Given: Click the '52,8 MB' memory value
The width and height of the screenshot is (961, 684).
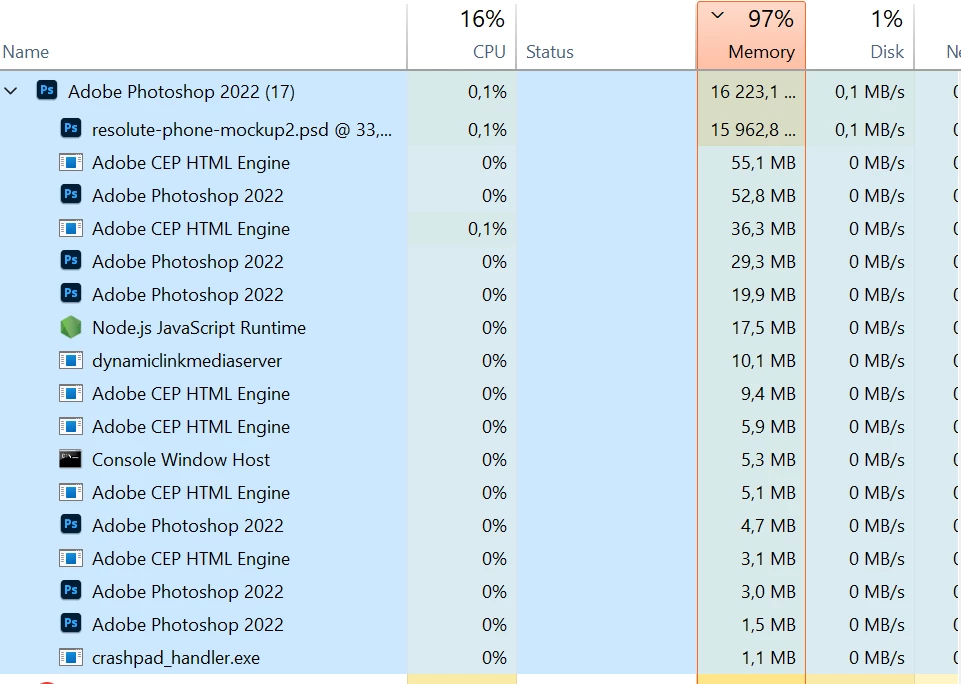Looking at the screenshot, I should click(763, 196).
